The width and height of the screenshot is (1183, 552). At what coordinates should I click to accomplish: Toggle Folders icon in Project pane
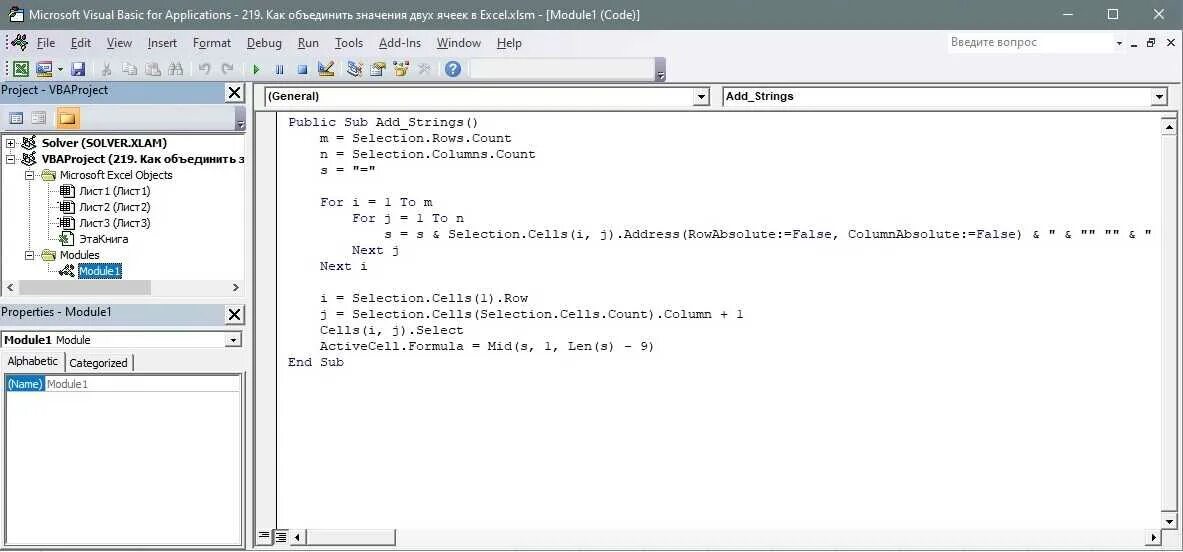tap(68, 118)
